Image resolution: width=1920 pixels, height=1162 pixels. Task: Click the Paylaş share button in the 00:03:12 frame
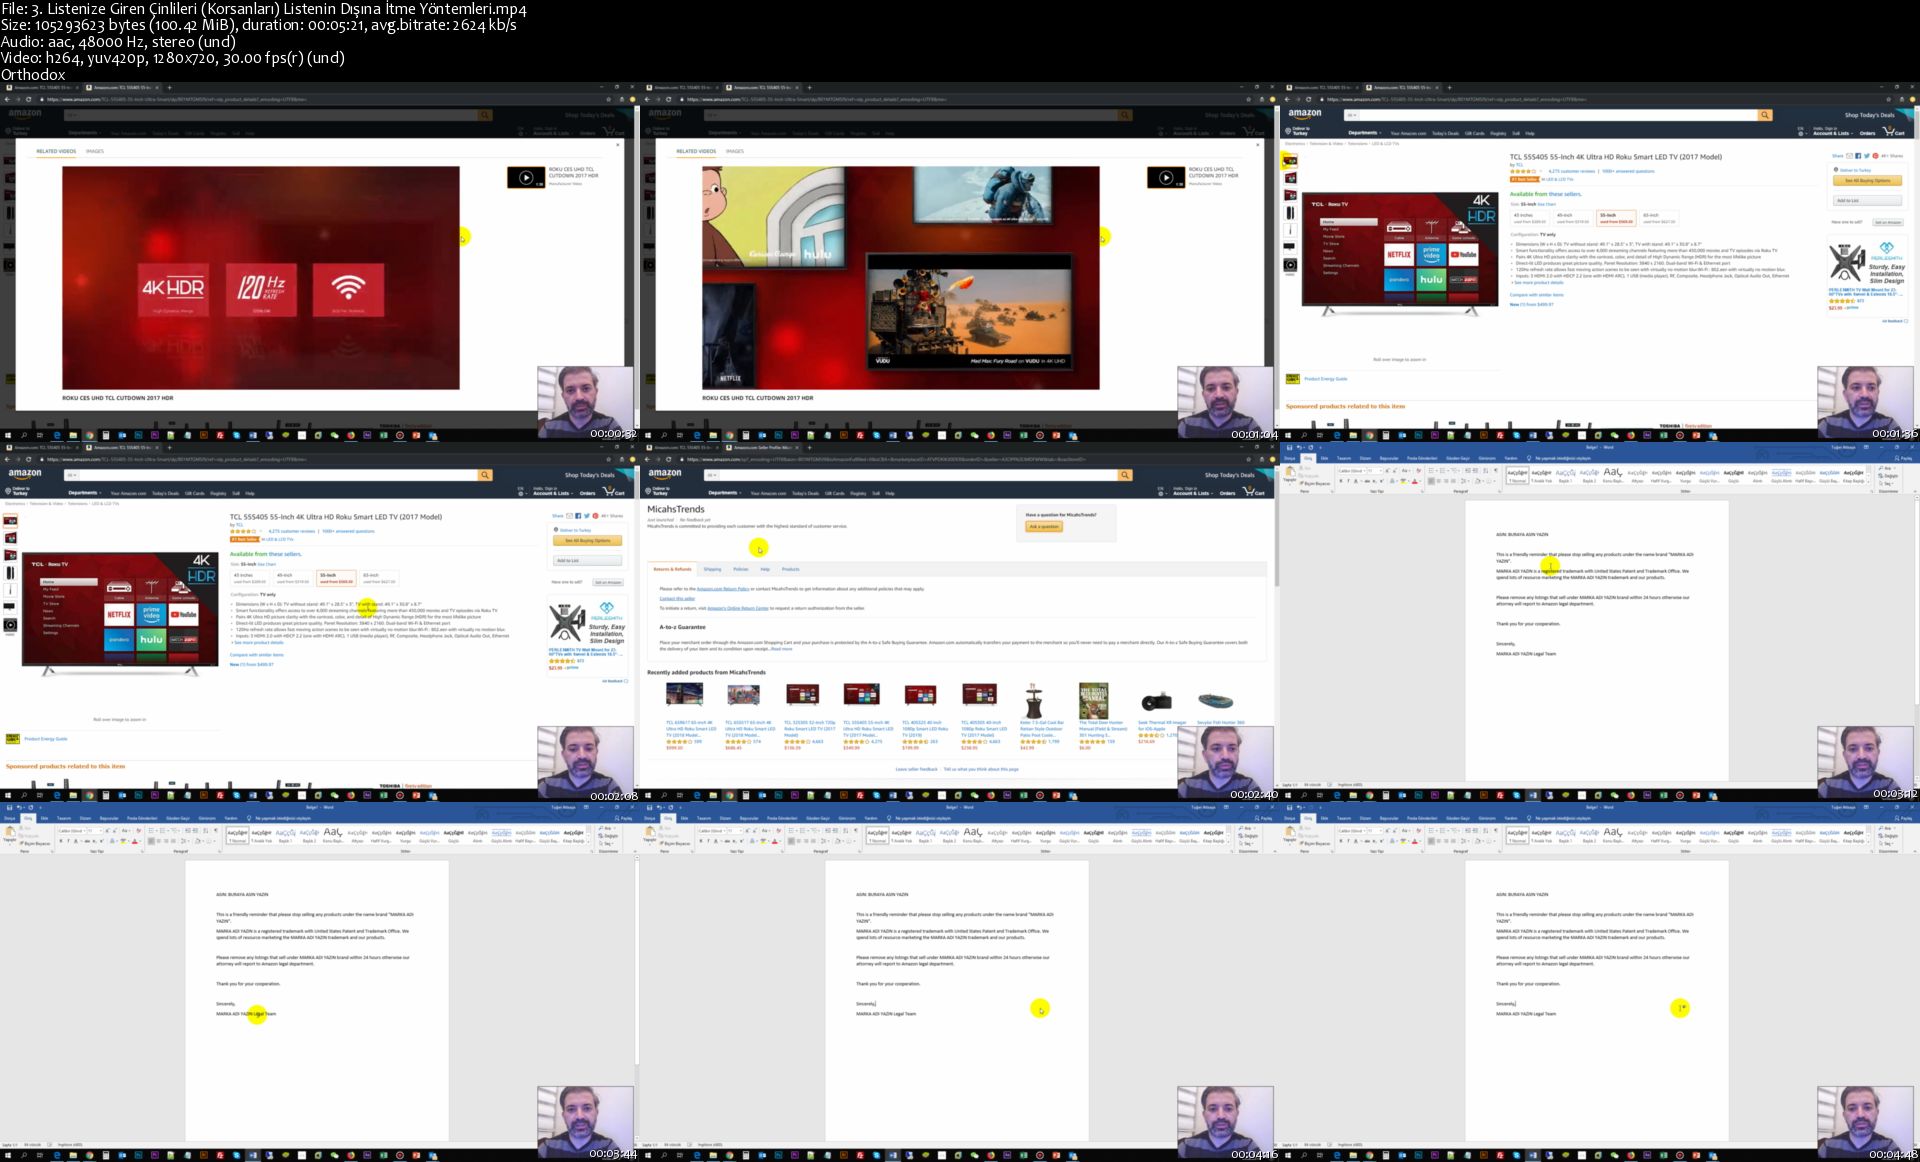[x=1904, y=458]
